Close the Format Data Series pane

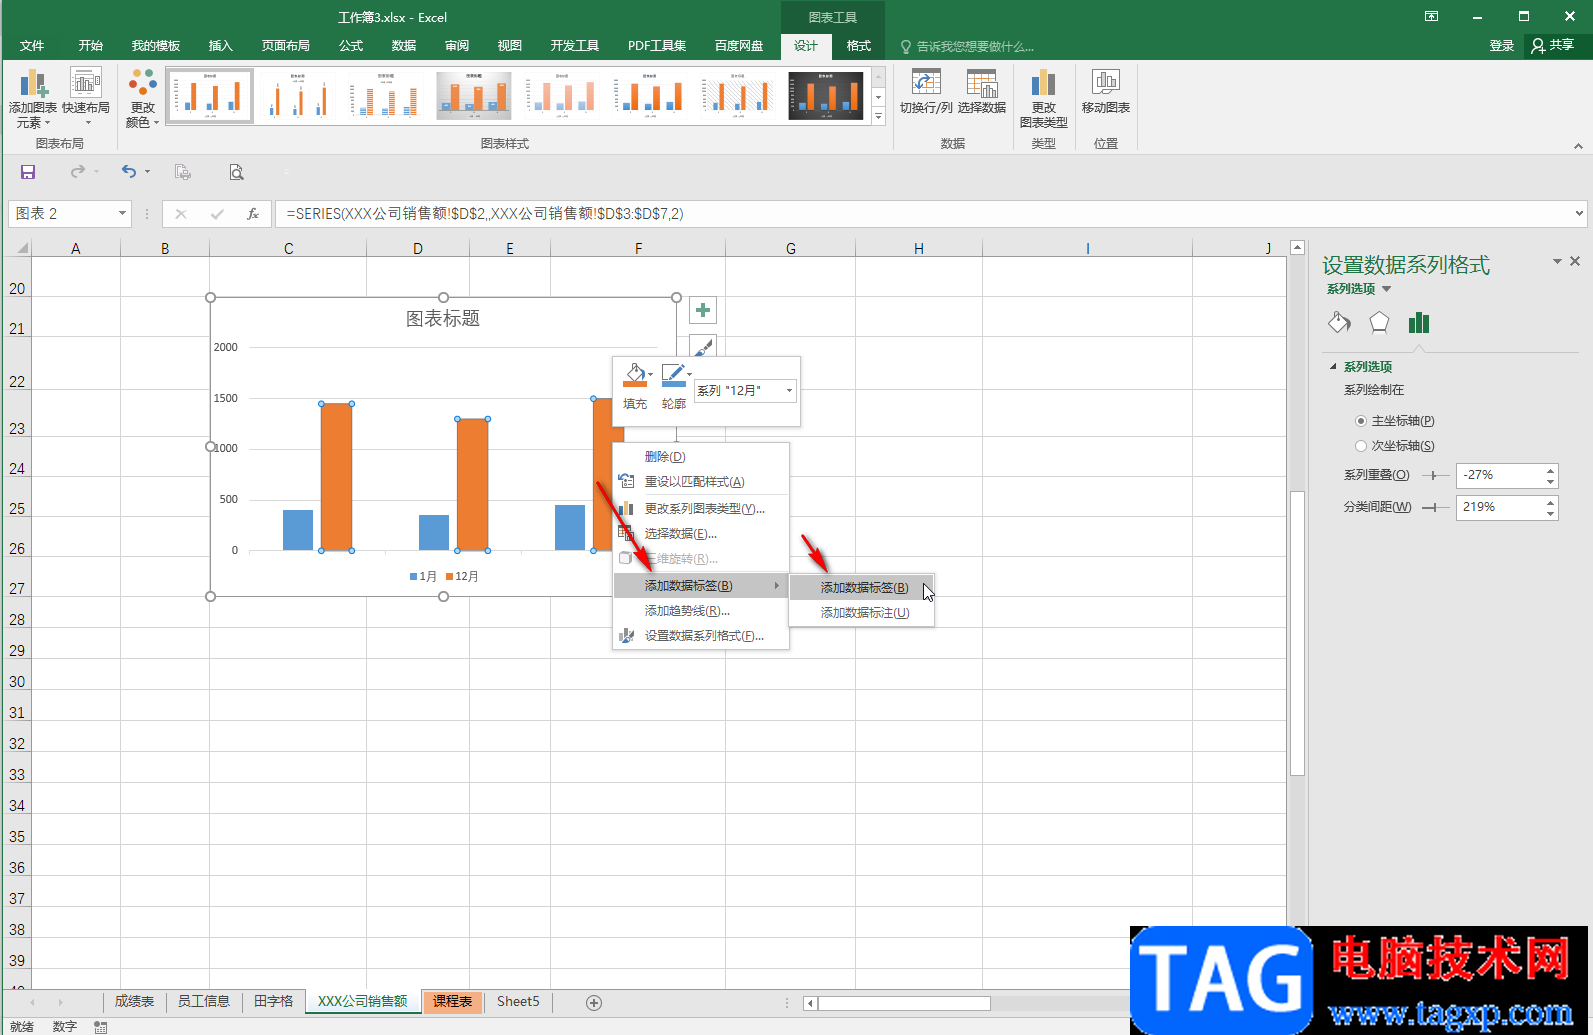(x=1575, y=261)
